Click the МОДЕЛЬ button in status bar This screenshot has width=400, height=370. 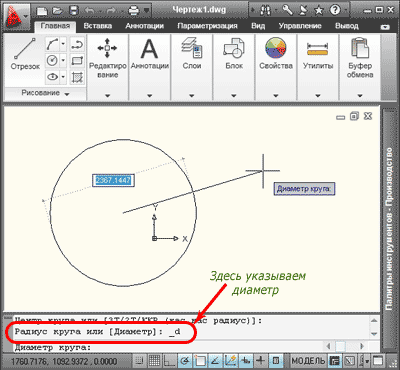(x=308, y=361)
